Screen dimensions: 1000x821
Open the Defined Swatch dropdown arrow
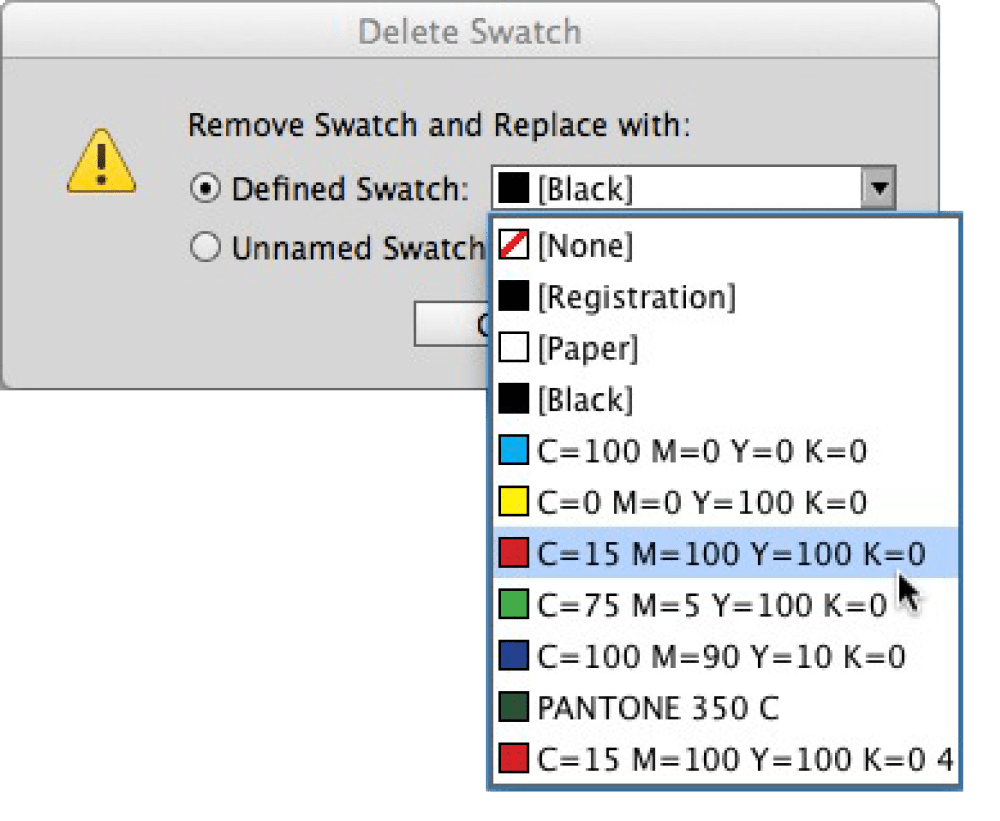coord(878,188)
